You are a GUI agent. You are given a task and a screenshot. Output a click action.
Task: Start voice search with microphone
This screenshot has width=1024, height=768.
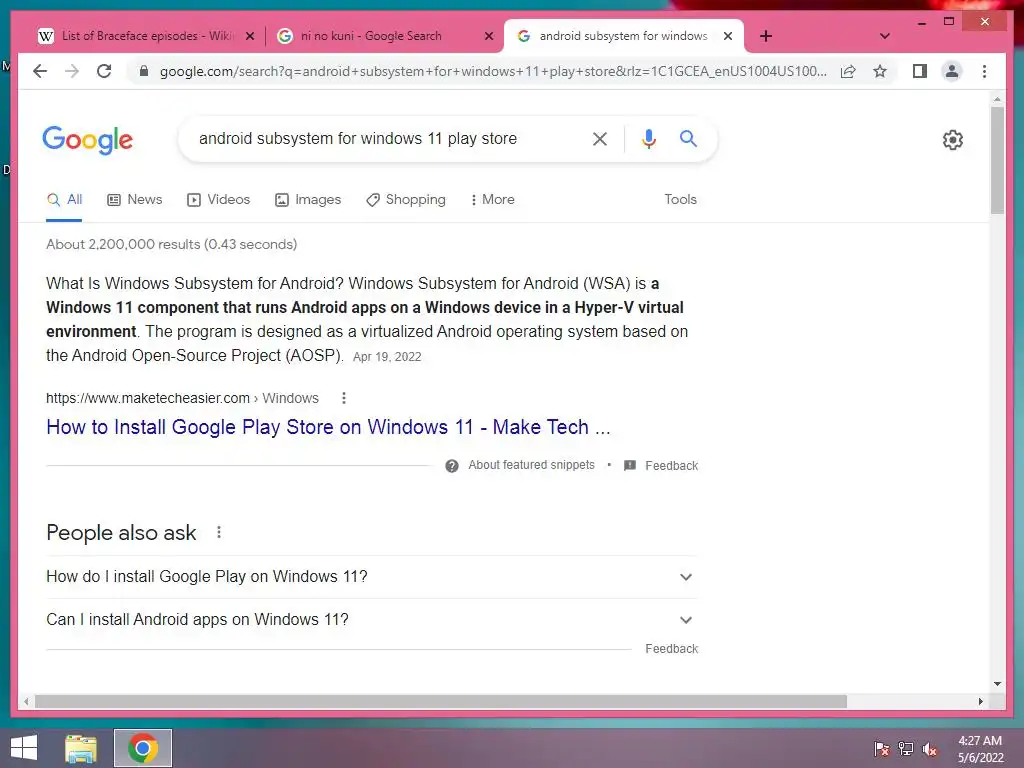[x=648, y=138]
